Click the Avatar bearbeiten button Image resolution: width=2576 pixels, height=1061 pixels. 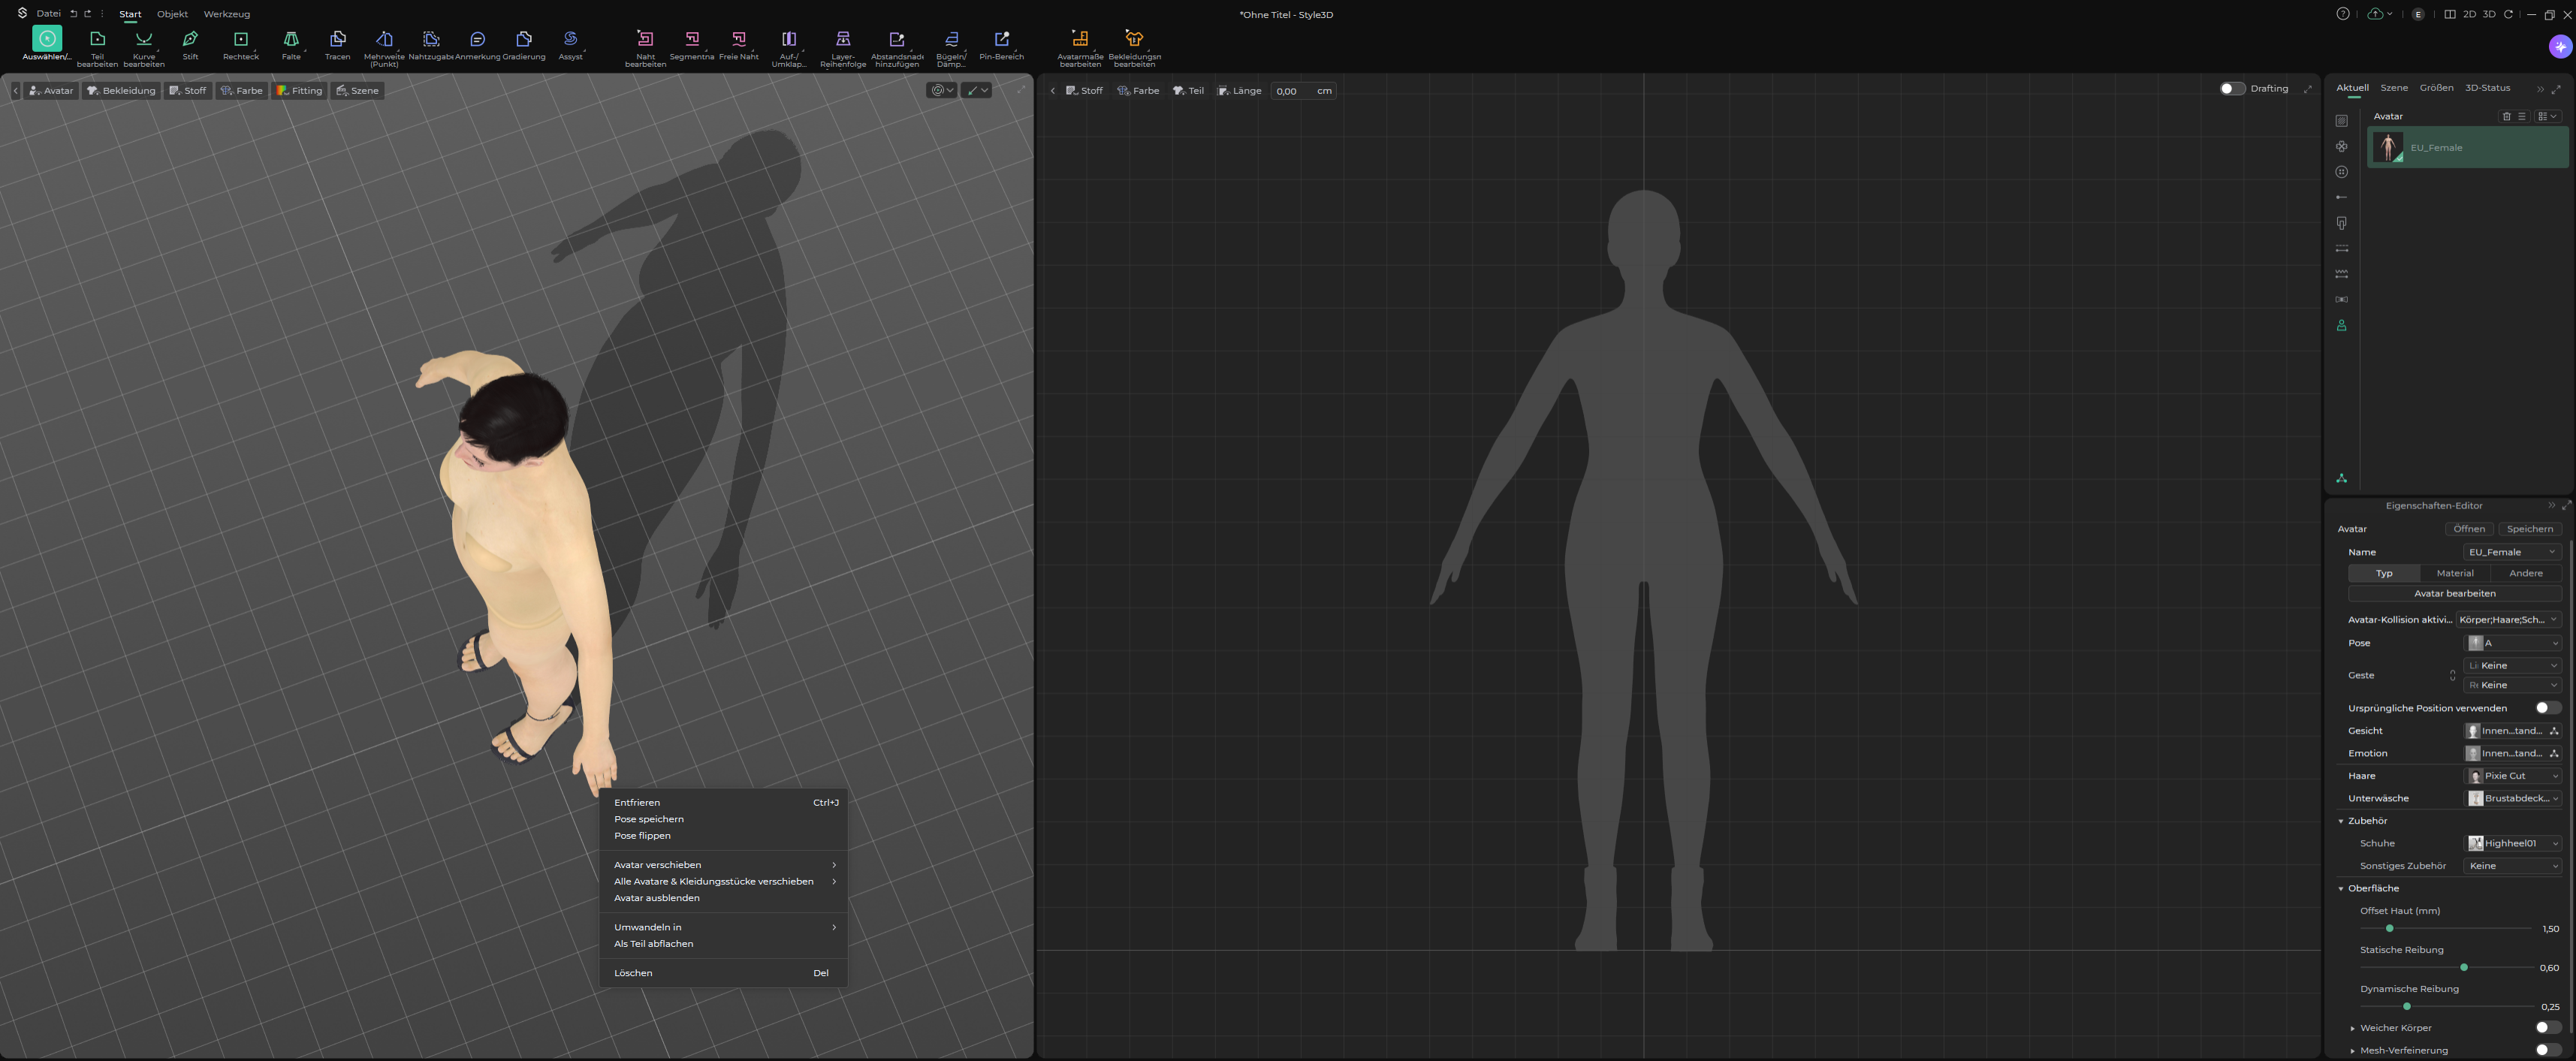coord(2455,593)
